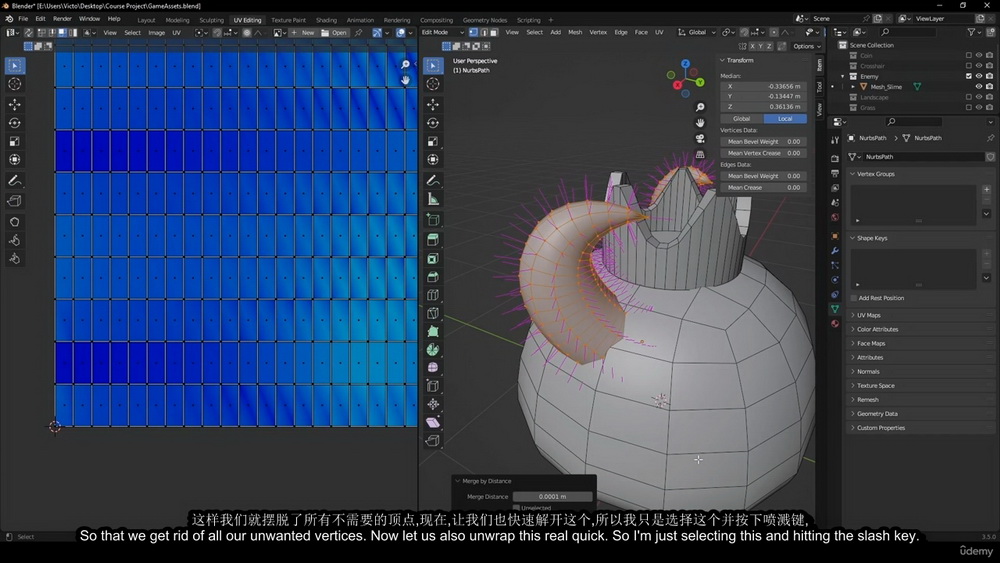Collapse the Vertex Groups panel
The height and width of the screenshot is (563, 1000).
pos(876,173)
